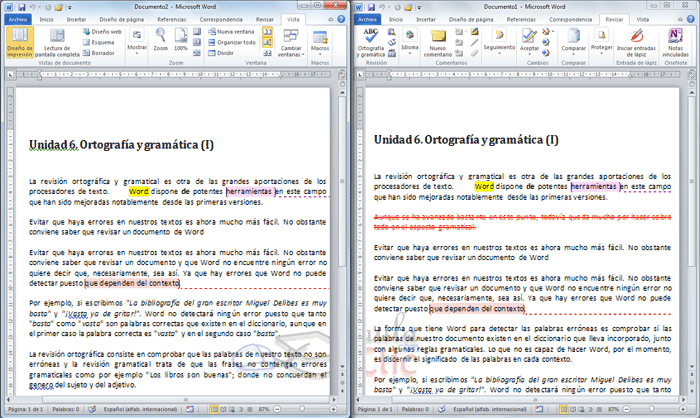Save Documento1 with quick access icon
Viewport: 700px width, 418px height.
(x=371, y=7)
